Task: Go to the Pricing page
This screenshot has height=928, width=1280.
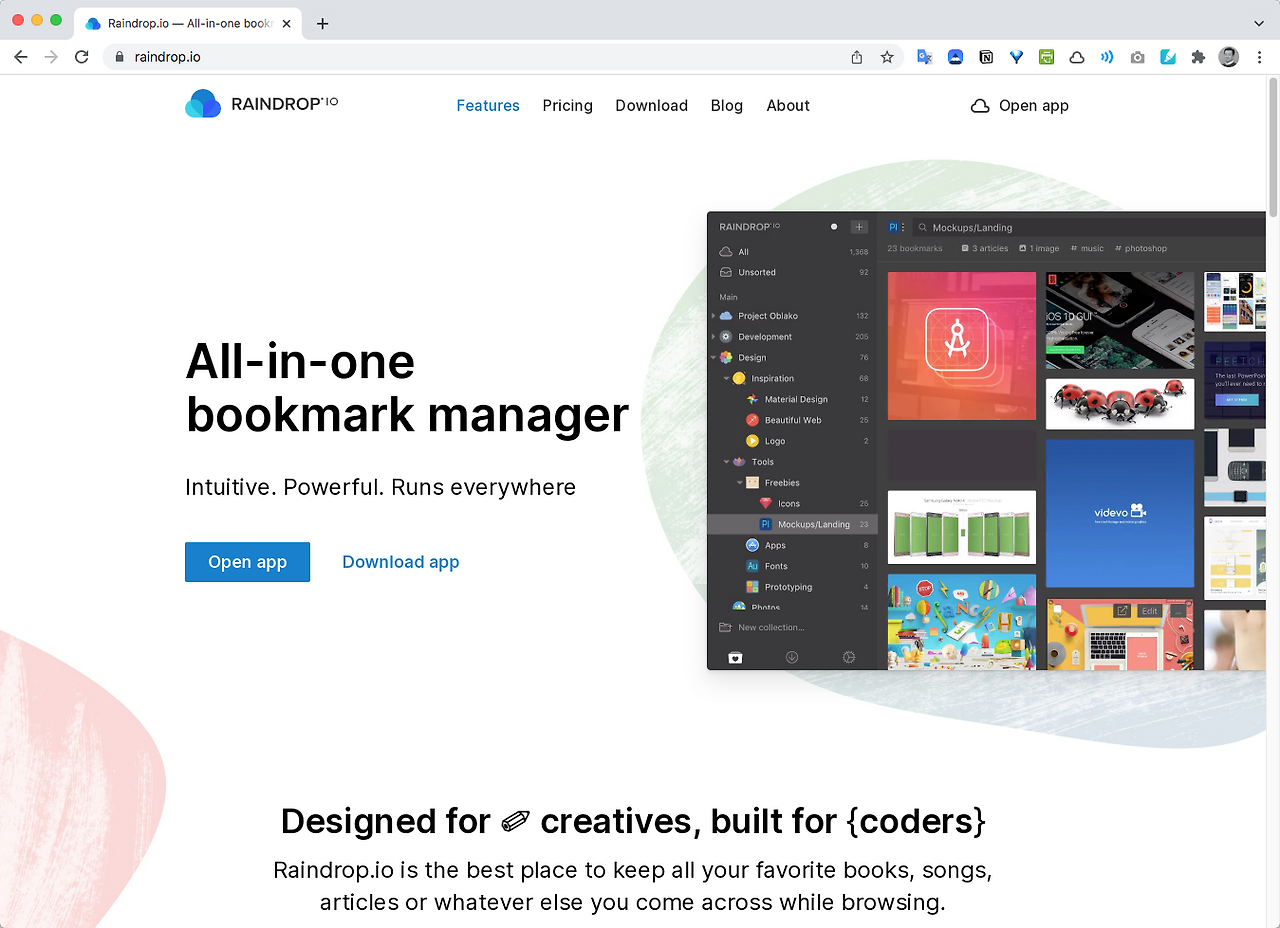Action: coord(568,105)
